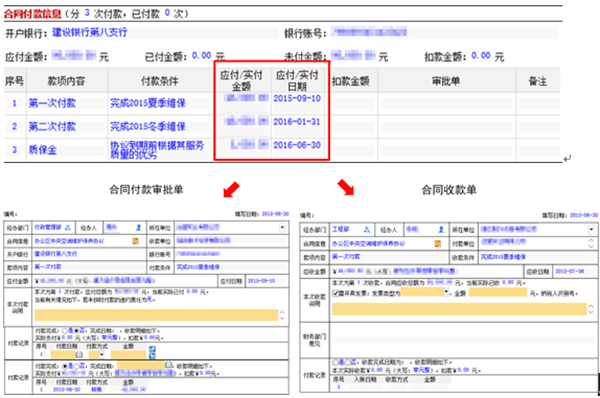
Task: Toggle 需开具发票 checkbox in receipt form
Action: point(336,294)
